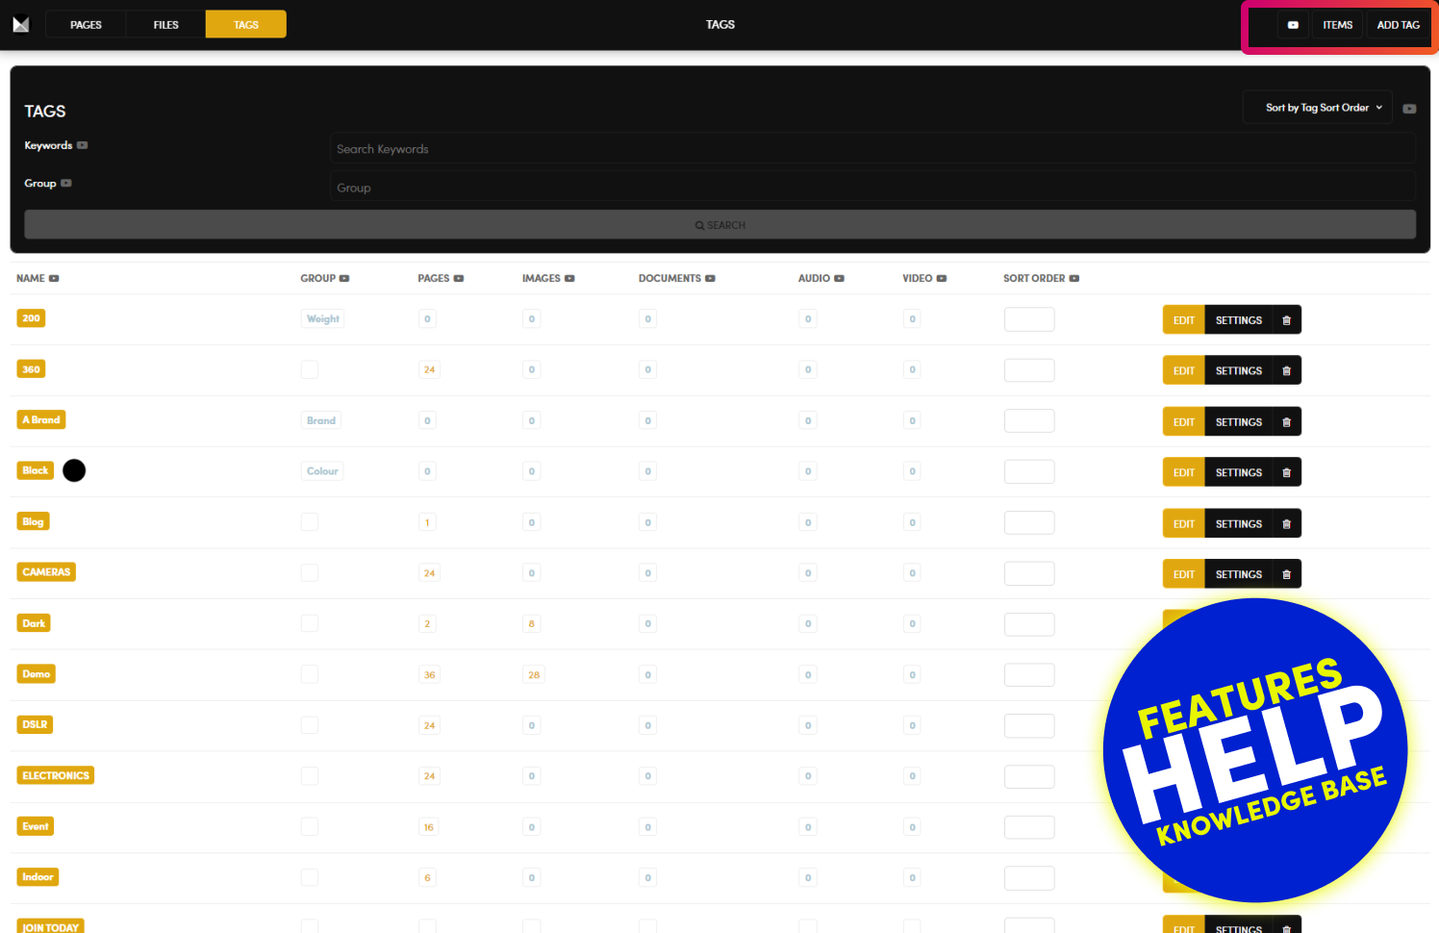Open SETTINGS for the 'A Brand' tag

tap(1238, 422)
